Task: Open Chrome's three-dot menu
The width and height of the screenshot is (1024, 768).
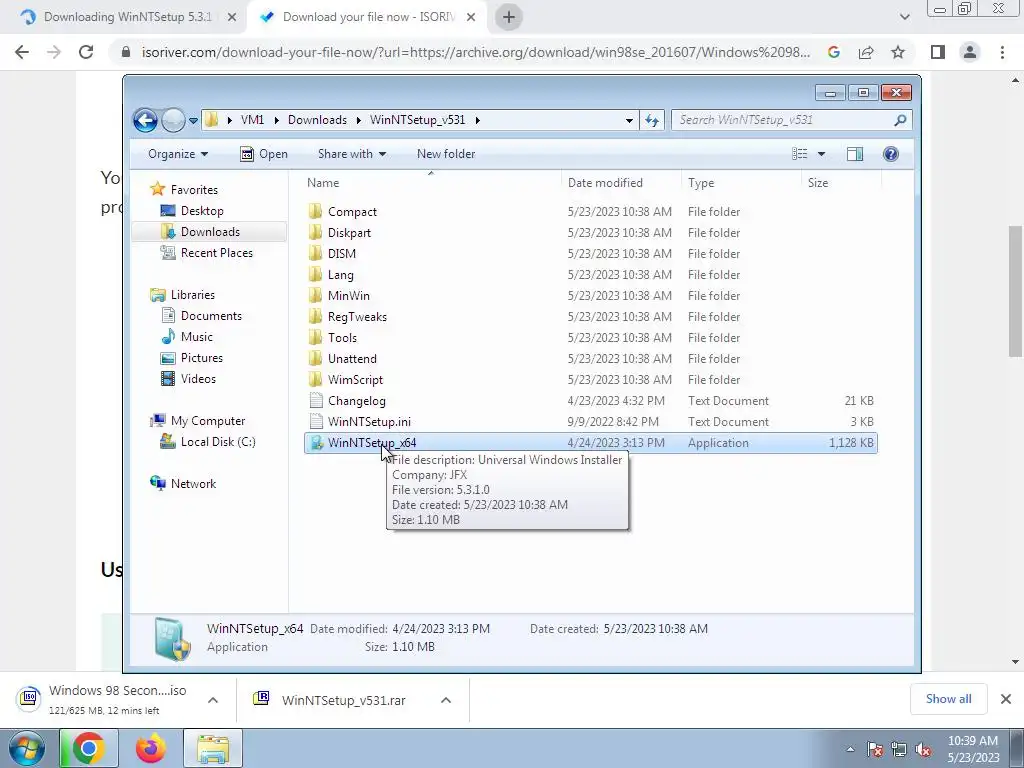Action: point(1002,52)
